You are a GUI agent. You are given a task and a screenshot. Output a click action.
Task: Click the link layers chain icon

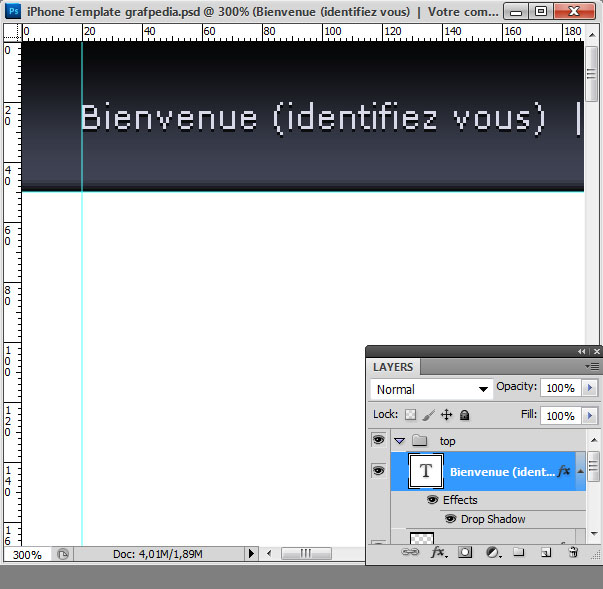[410, 552]
